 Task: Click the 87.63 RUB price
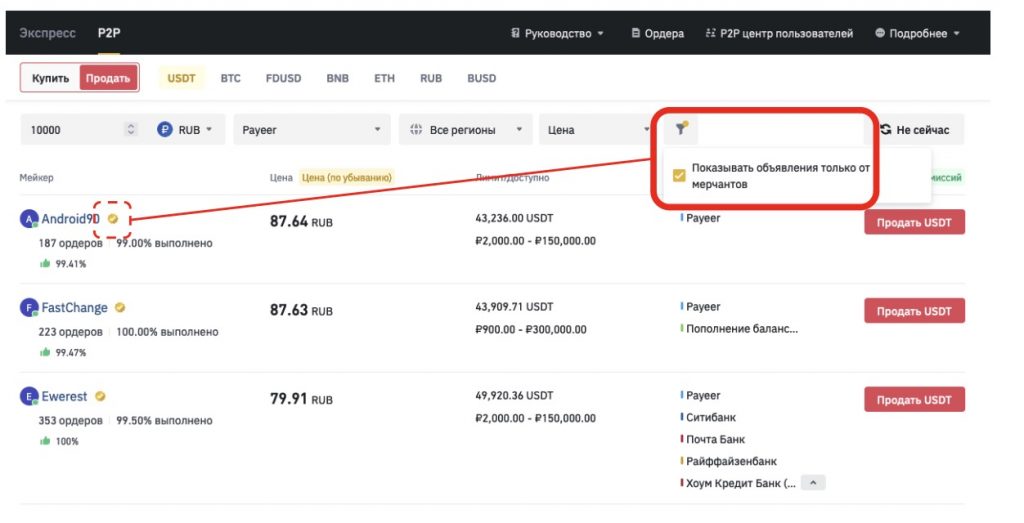tap(301, 310)
